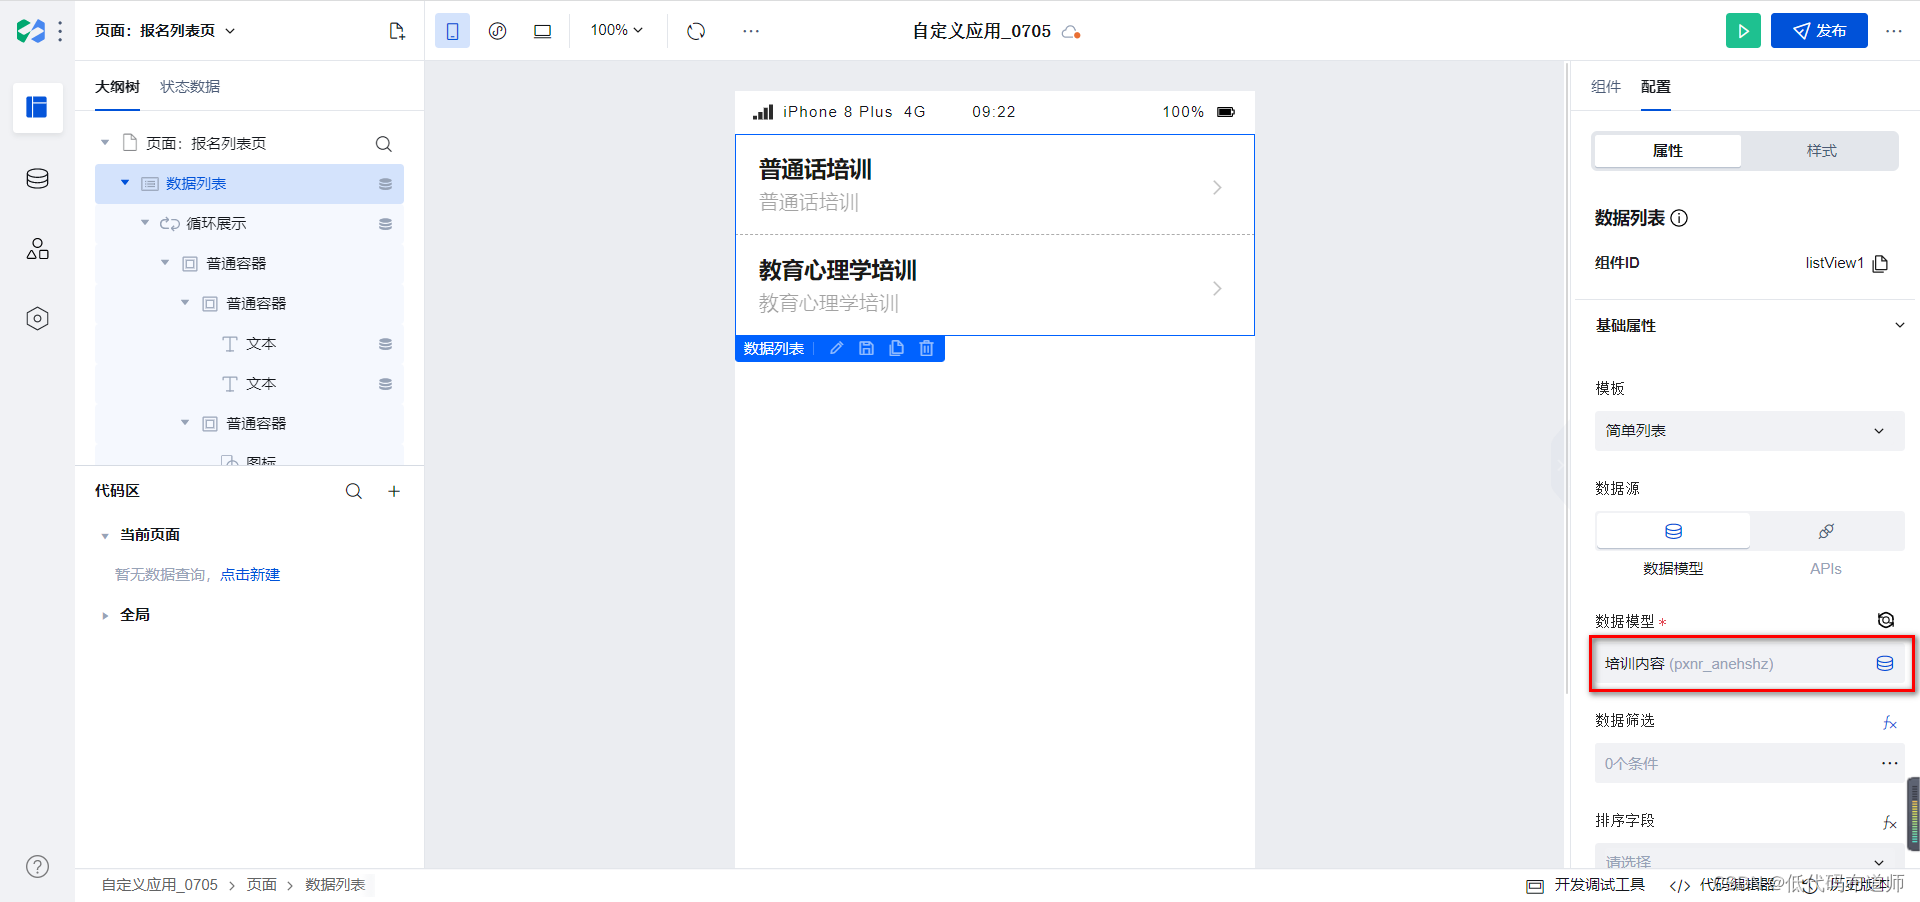This screenshot has width=1920, height=902.
Task: Collapse the 数据列表 tree node
Action: (125, 183)
